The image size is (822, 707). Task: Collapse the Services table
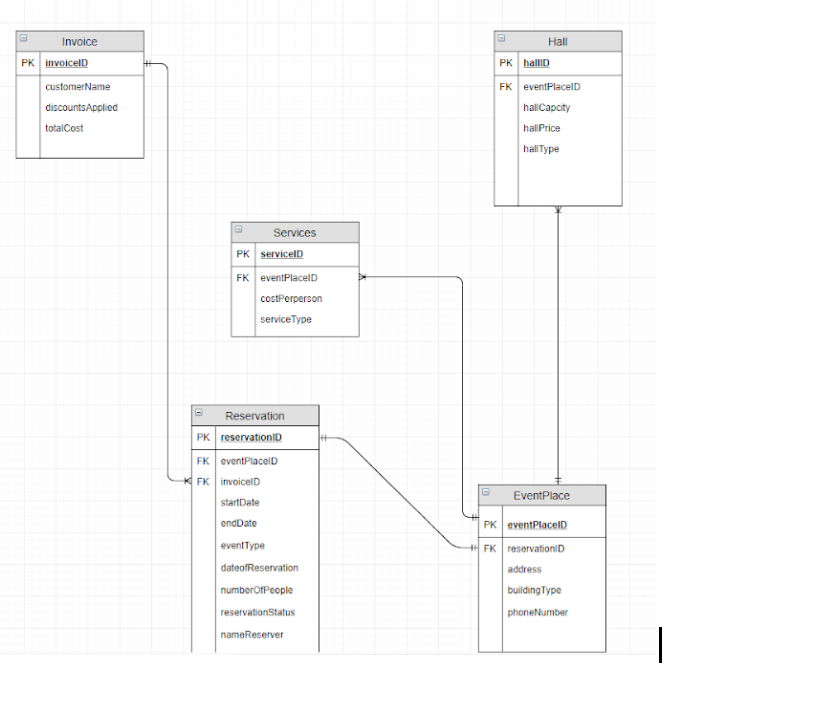(238, 231)
